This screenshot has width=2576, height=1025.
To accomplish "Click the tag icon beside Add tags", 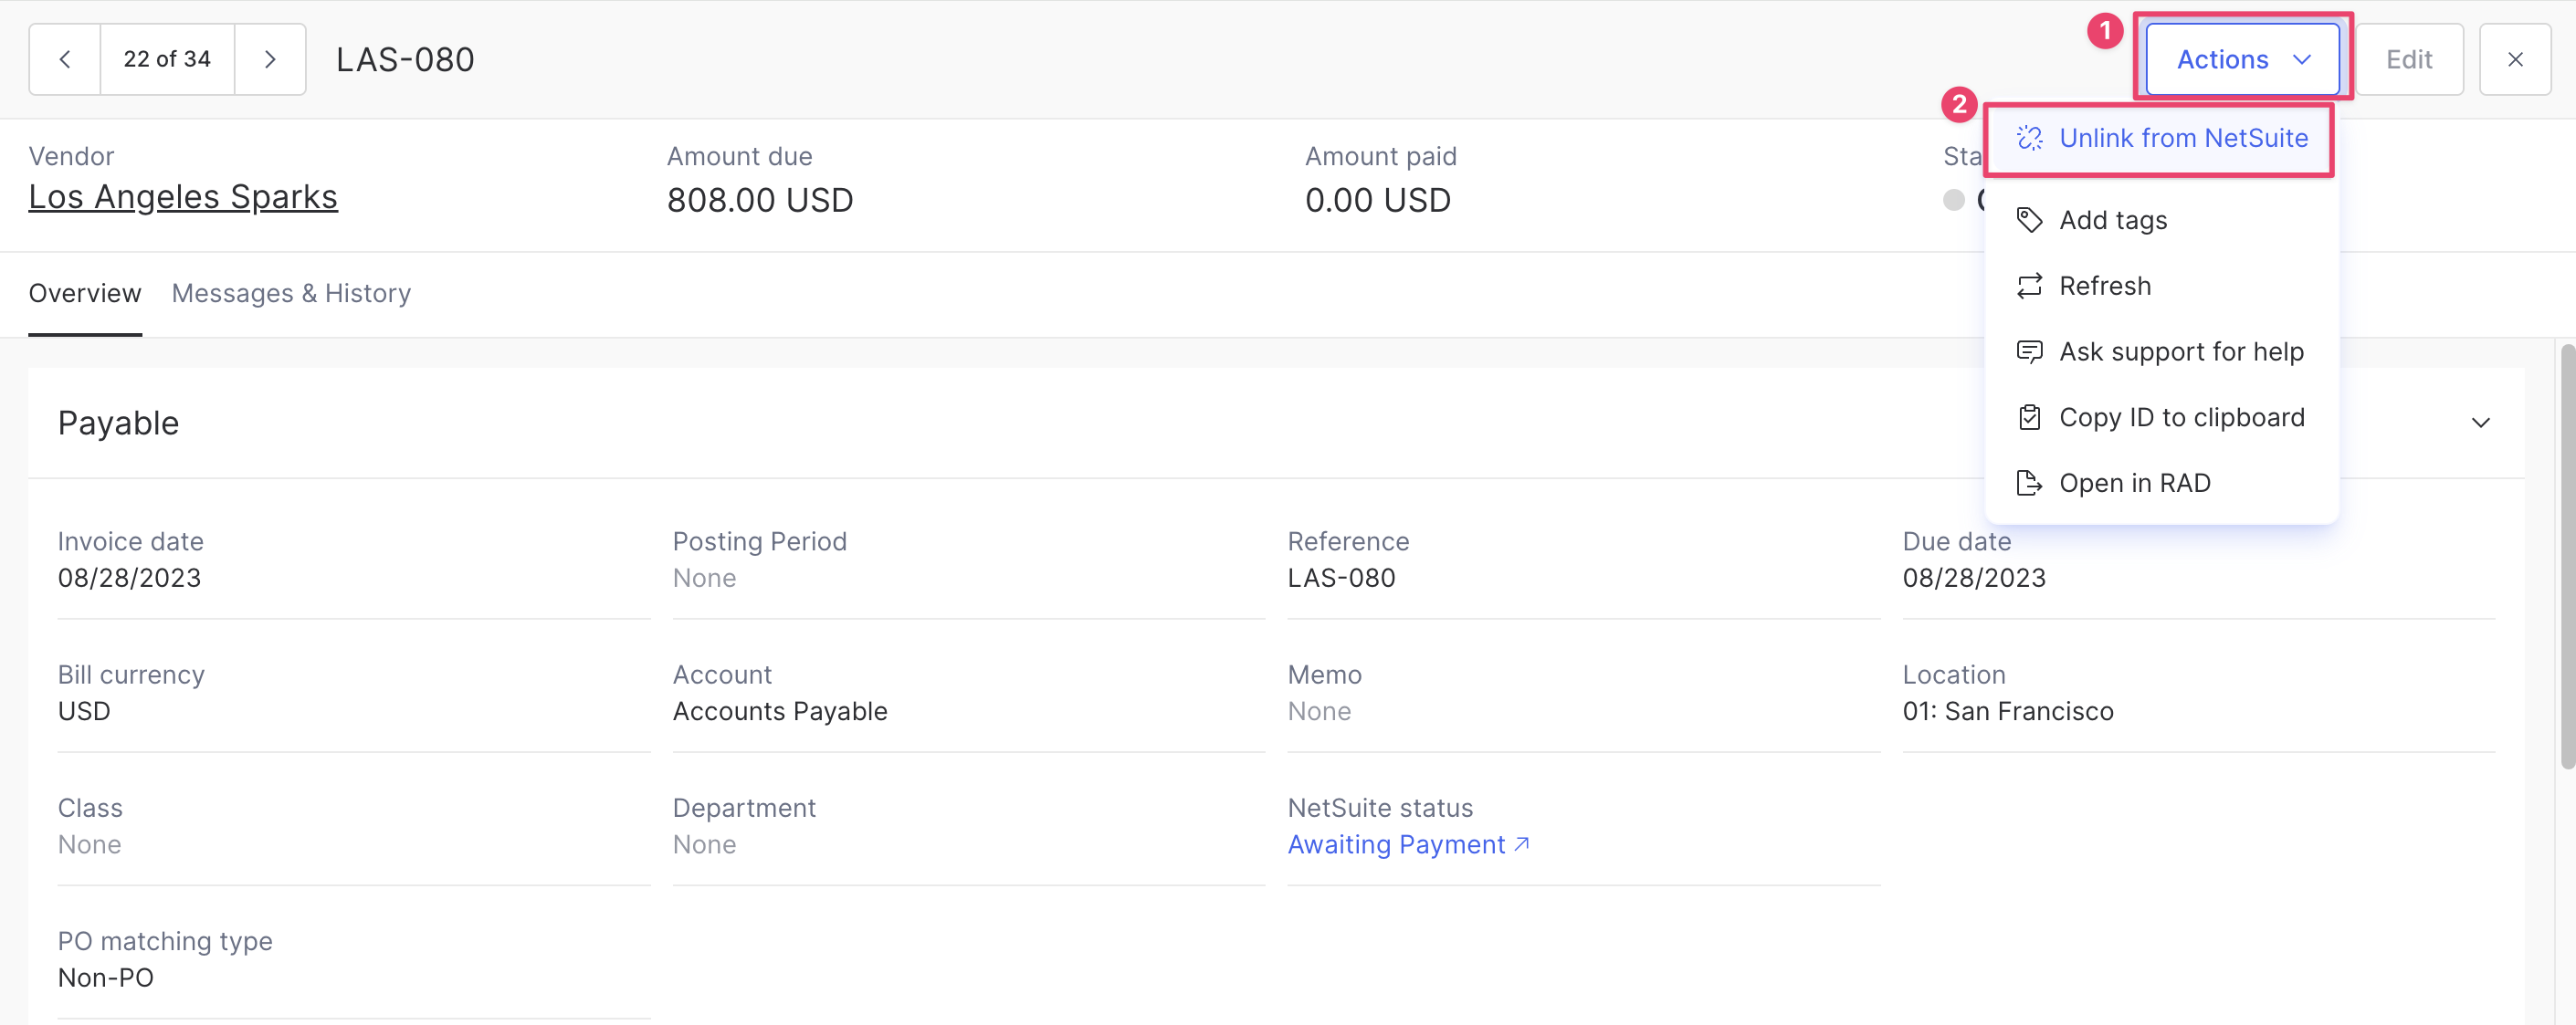I will (x=2029, y=220).
